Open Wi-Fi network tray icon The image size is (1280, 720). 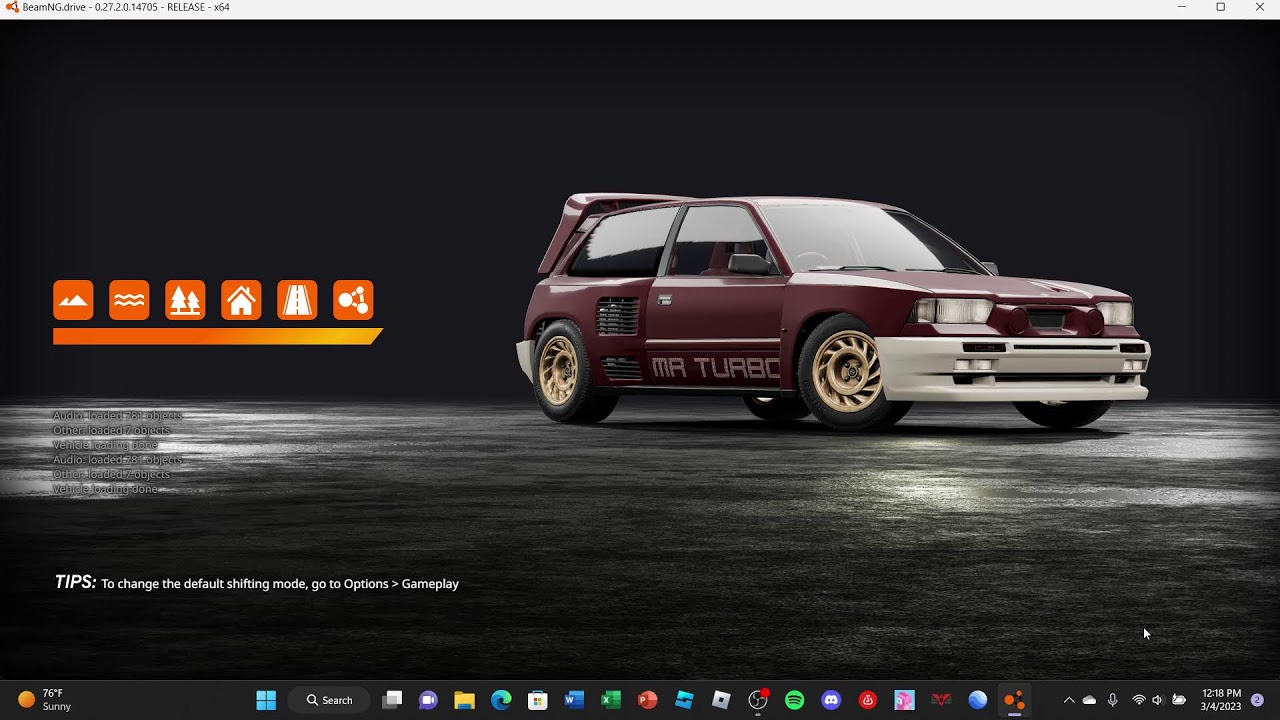(1138, 700)
